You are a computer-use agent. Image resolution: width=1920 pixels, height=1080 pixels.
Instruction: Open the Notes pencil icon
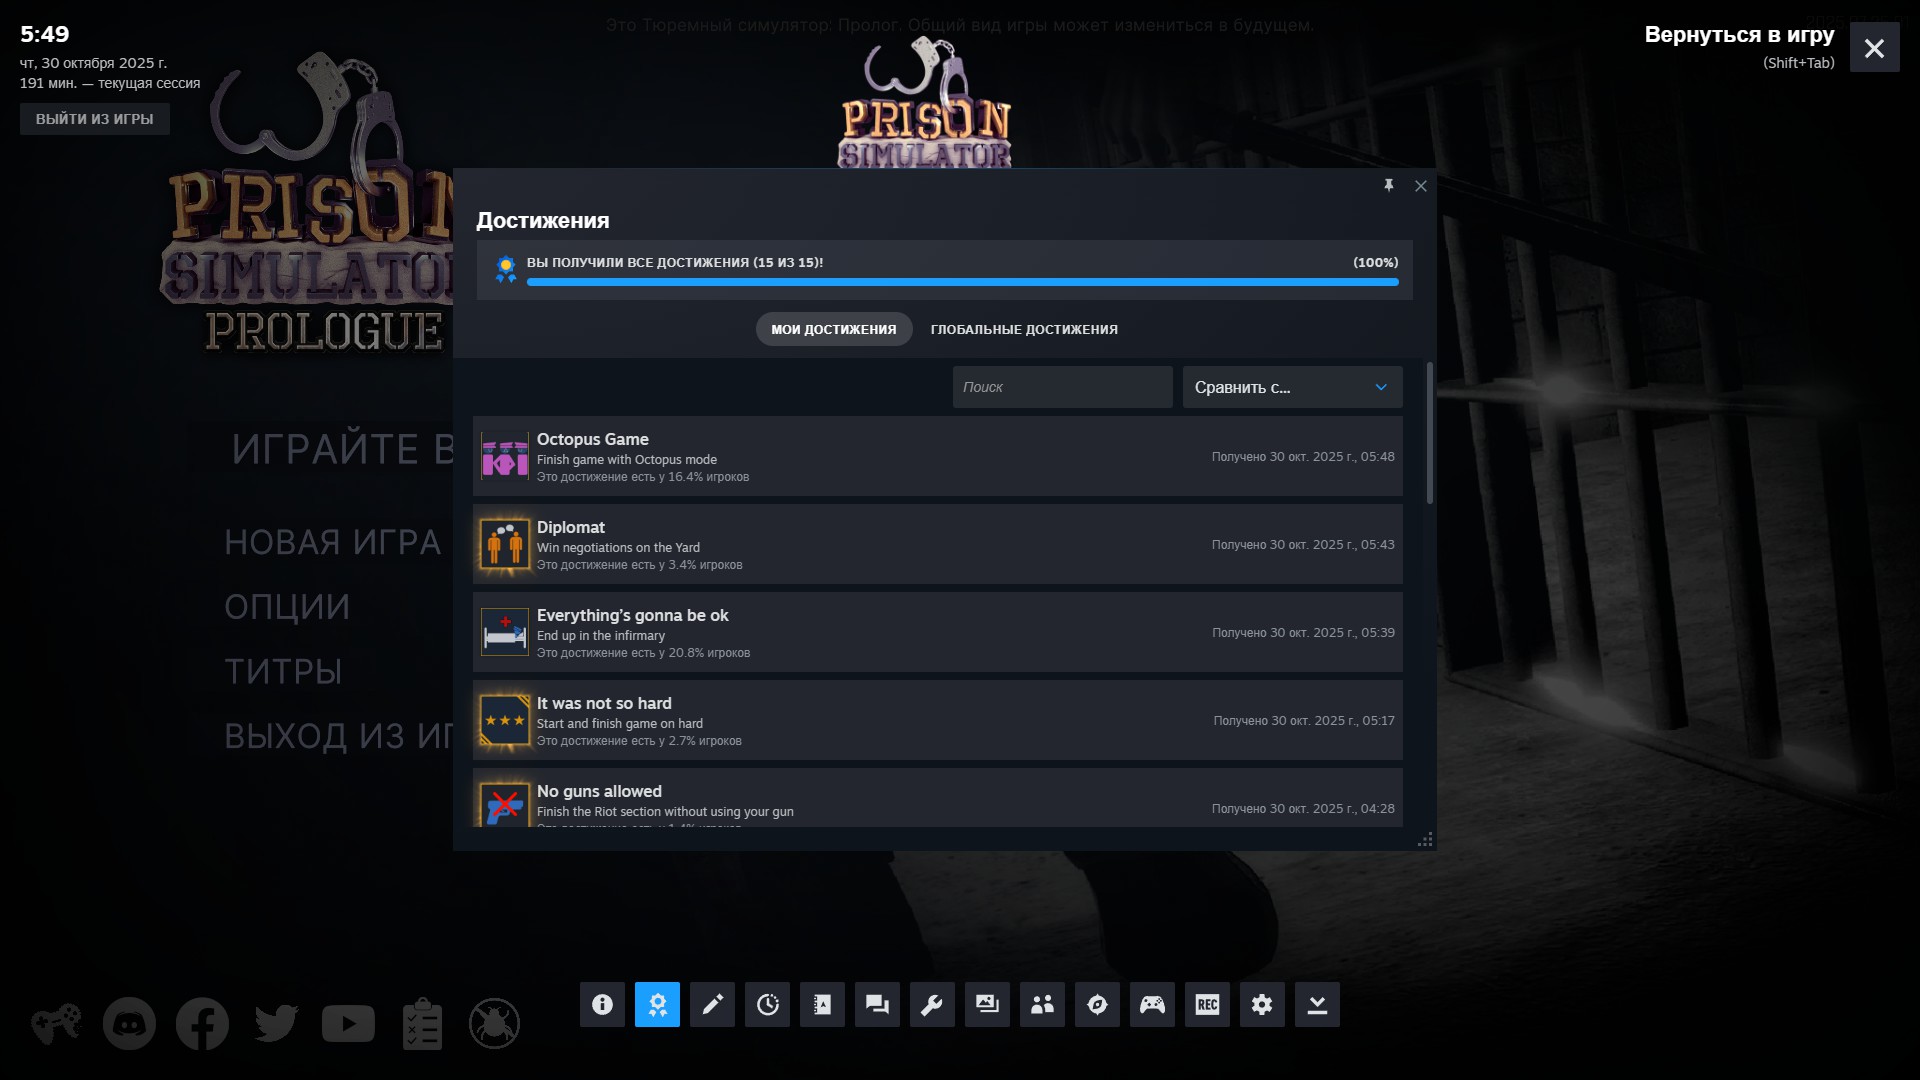tap(712, 1004)
